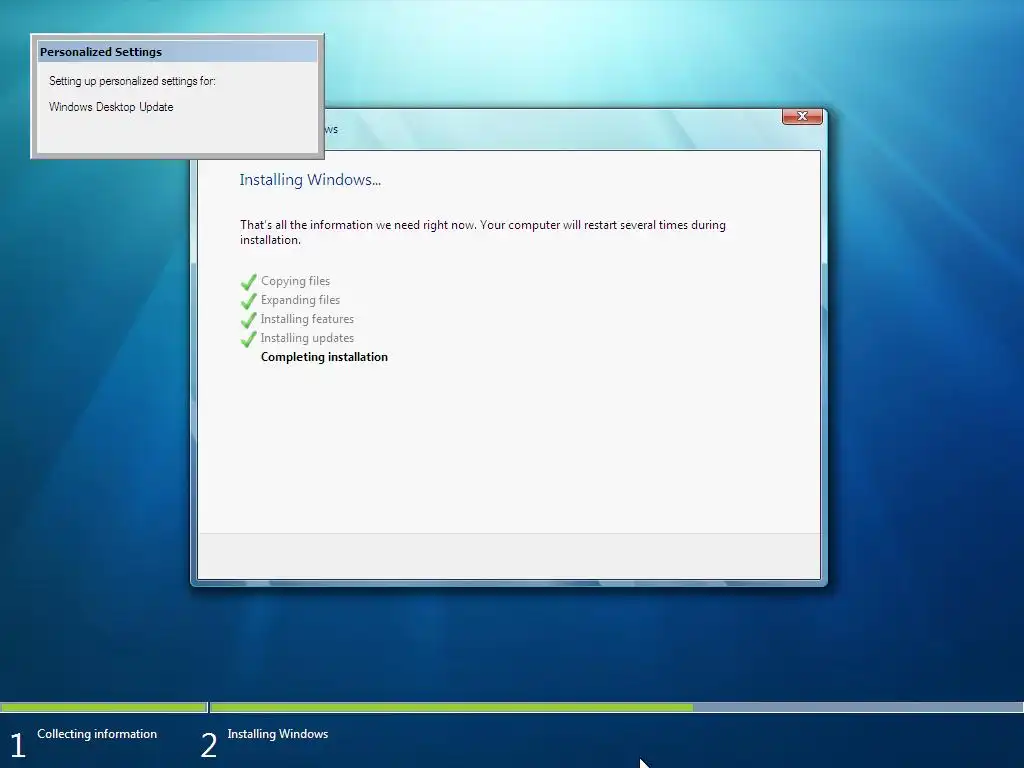Select the Installing updates step text
The height and width of the screenshot is (768, 1024).
click(307, 338)
